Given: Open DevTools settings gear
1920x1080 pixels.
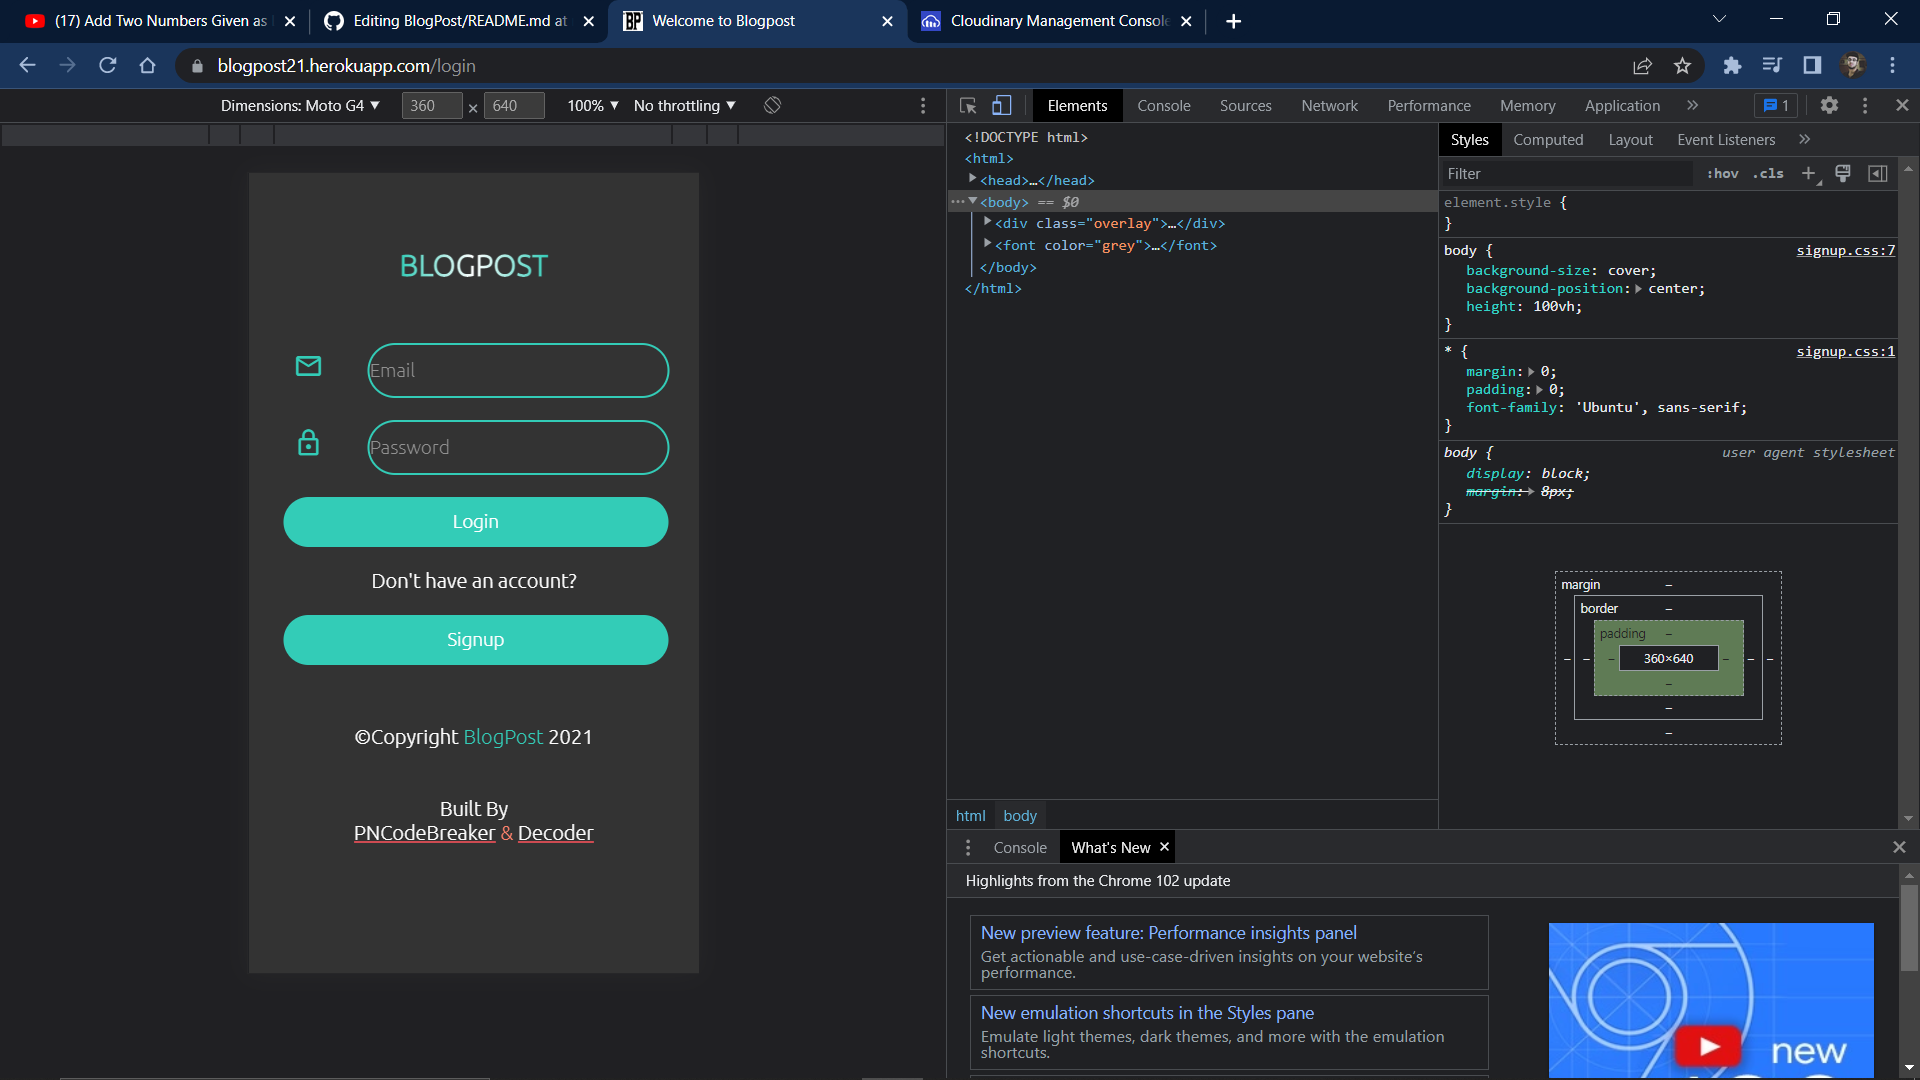Looking at the screenshot, I should pos(1829,105).
